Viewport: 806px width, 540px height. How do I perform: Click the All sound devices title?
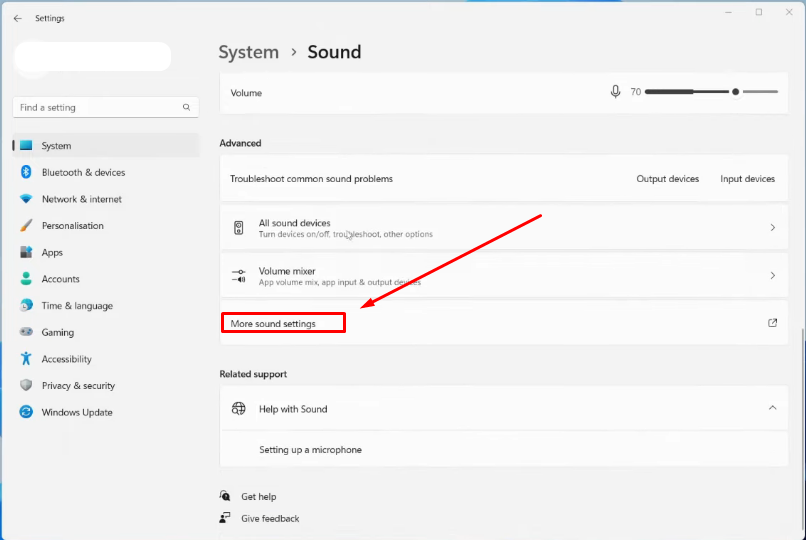click(x=295, y=222)
